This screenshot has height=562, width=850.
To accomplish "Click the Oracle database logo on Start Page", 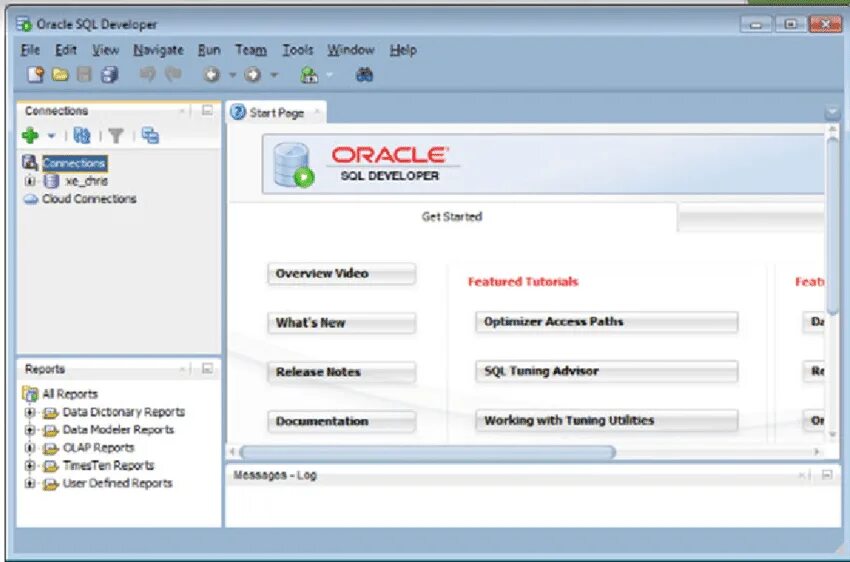I will click(293, 164).
